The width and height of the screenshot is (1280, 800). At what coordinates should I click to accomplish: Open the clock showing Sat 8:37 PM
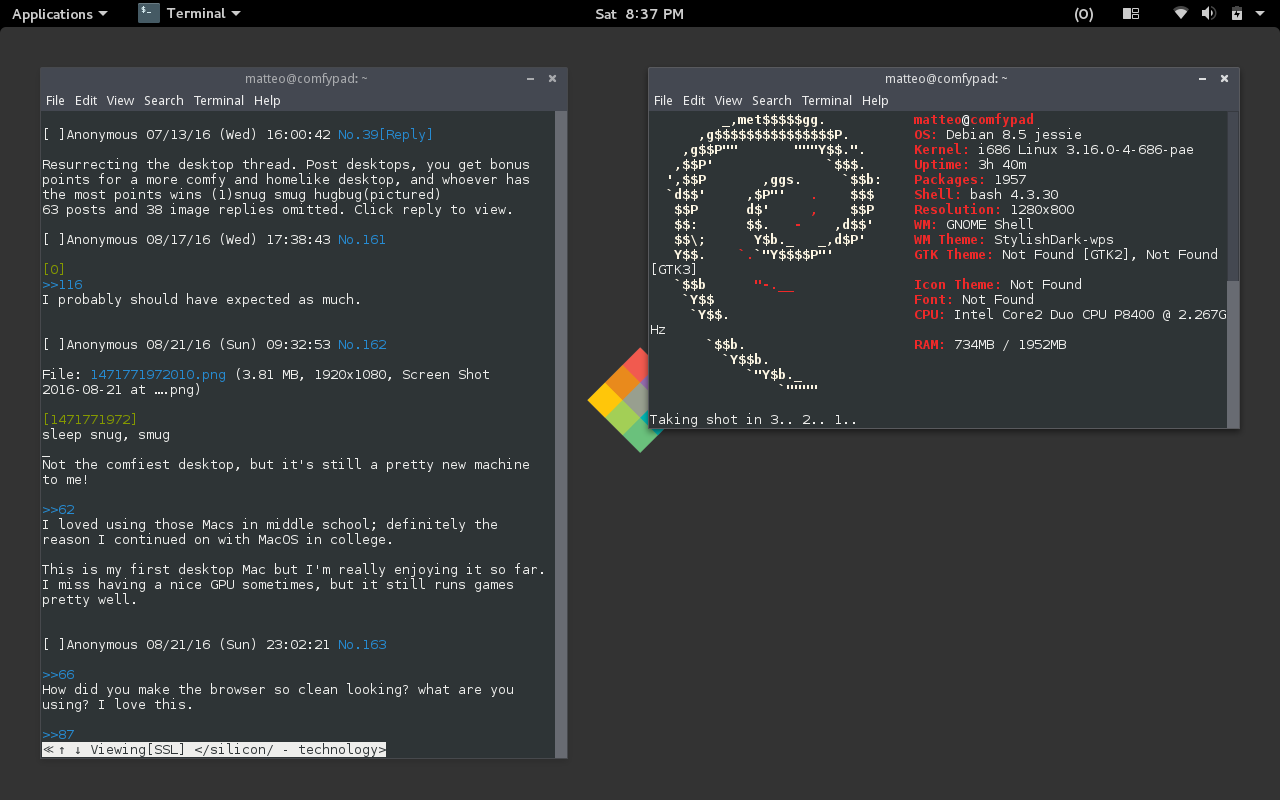click(639, 13)
